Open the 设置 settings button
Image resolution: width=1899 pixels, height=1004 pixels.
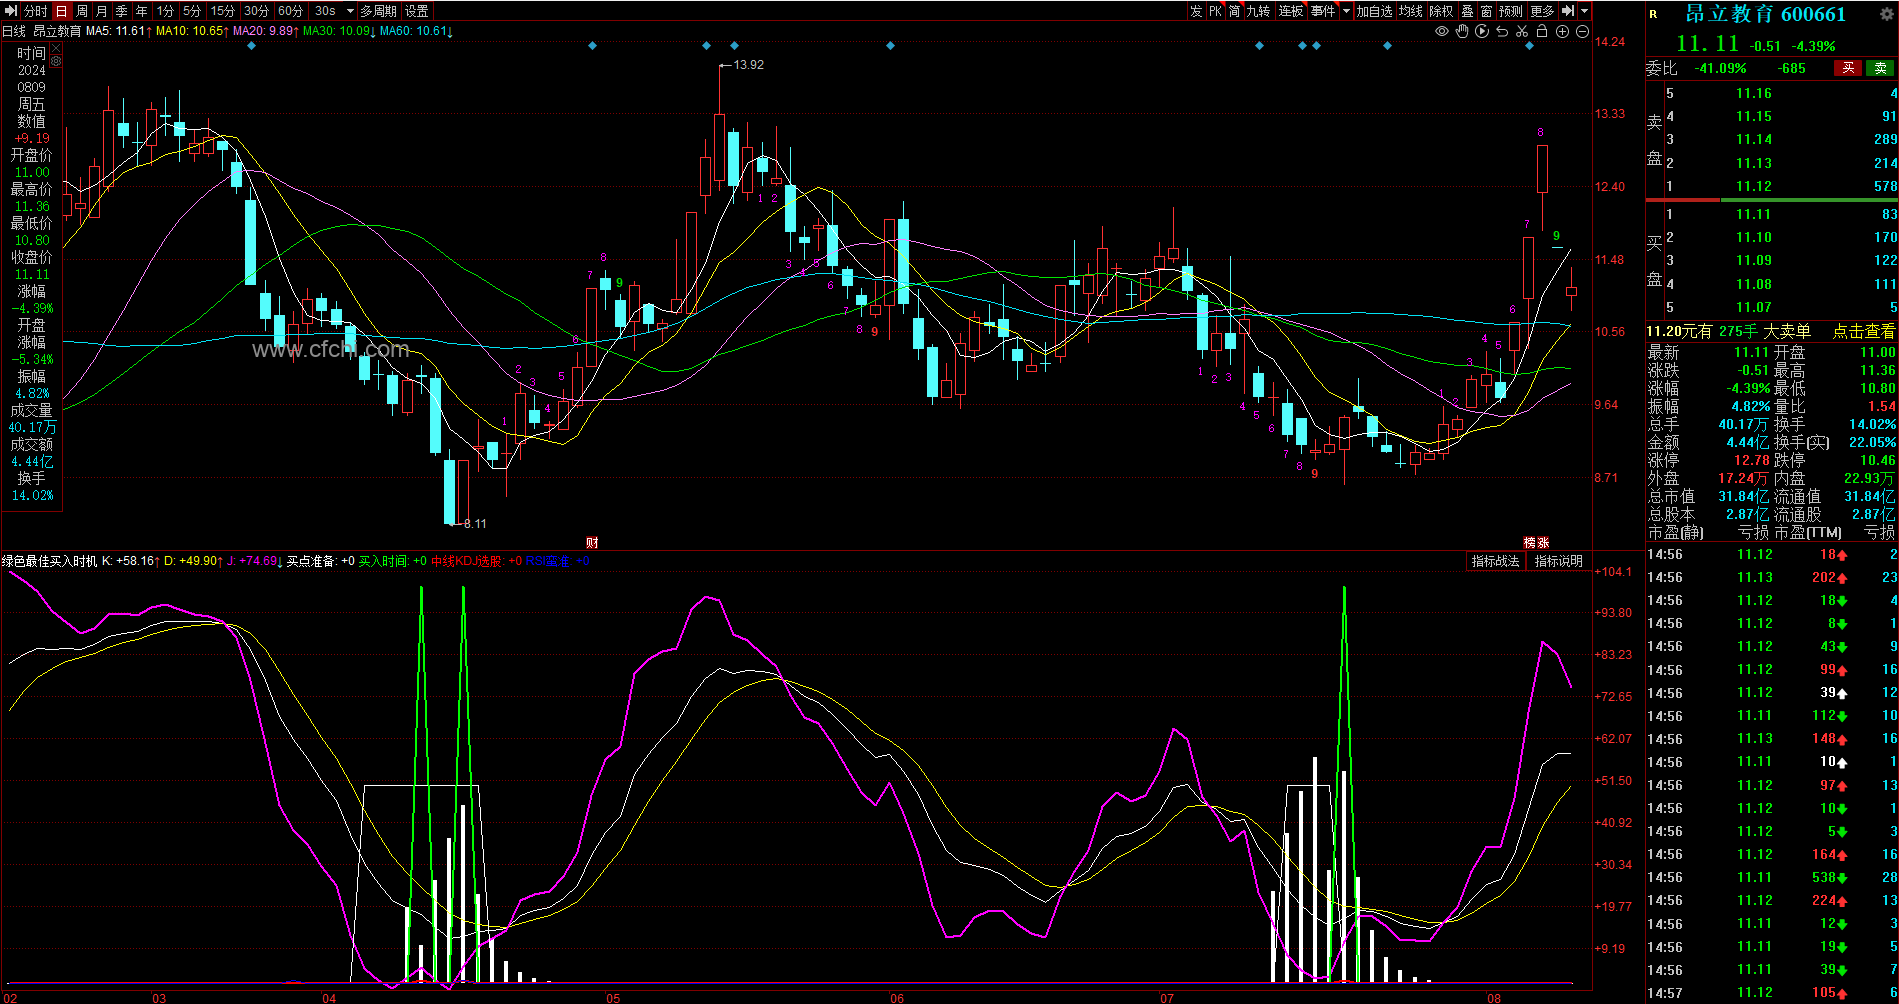[417, 11]
